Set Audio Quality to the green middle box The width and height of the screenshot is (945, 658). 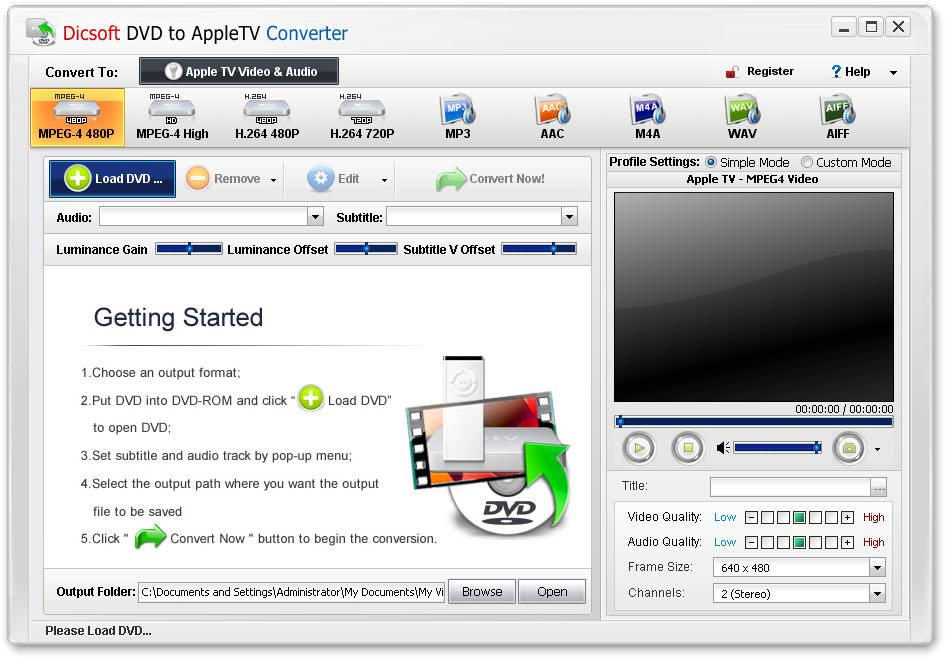click(x=799, y=543)
